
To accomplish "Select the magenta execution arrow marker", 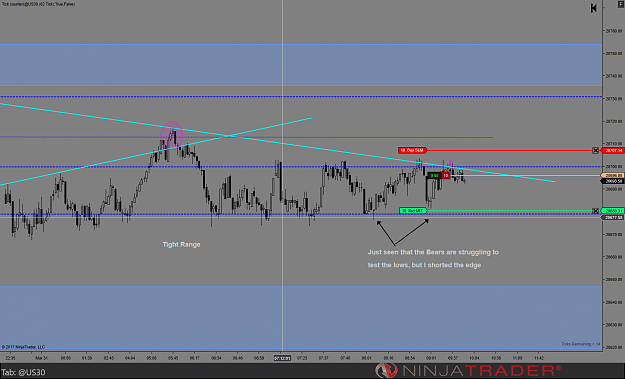I will pos(450,163).
